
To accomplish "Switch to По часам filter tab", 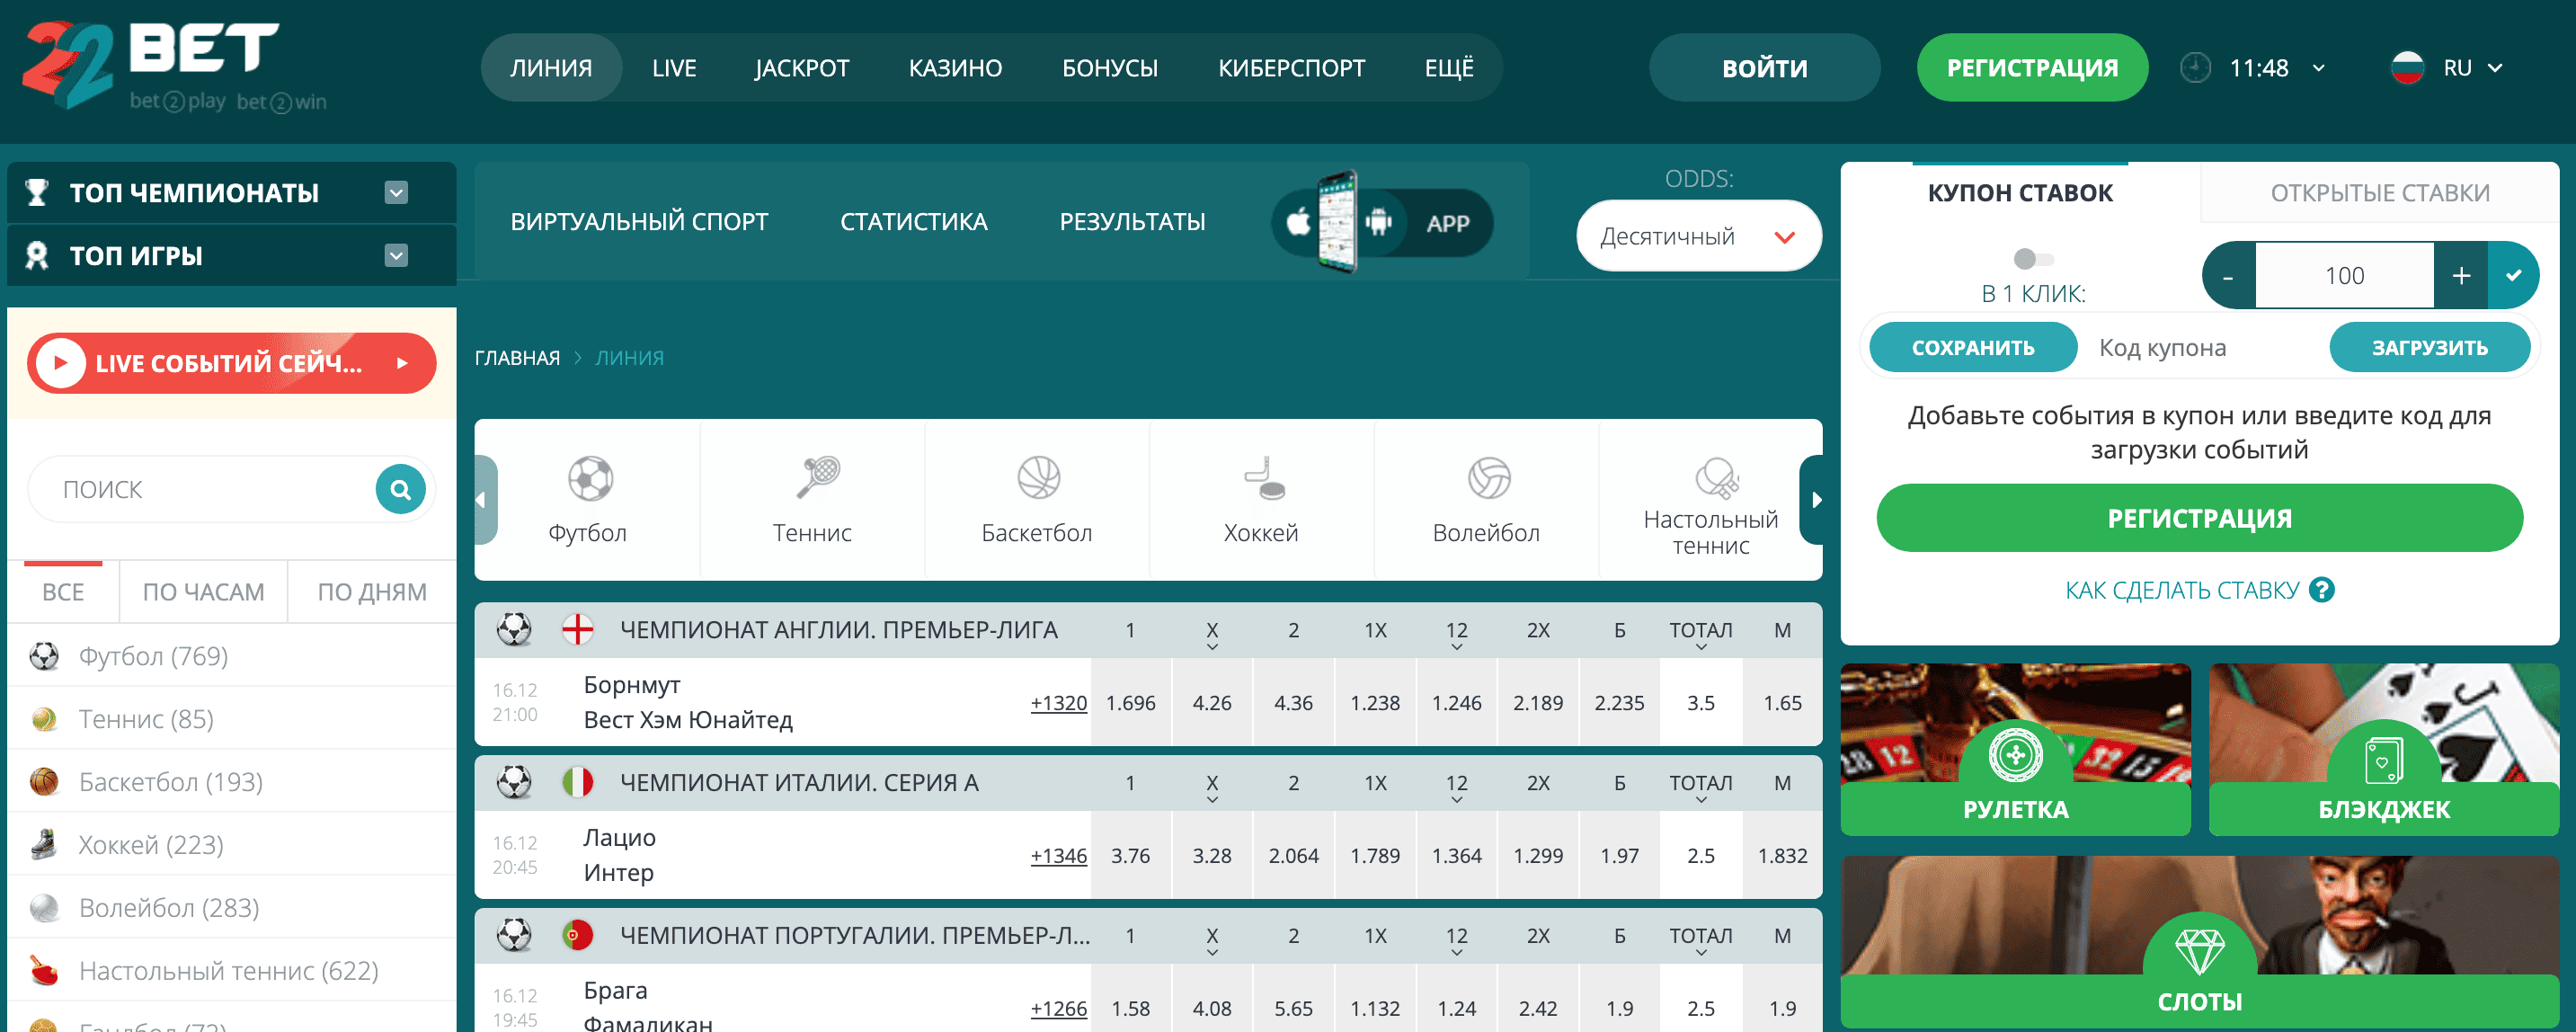I will (203, 592).
